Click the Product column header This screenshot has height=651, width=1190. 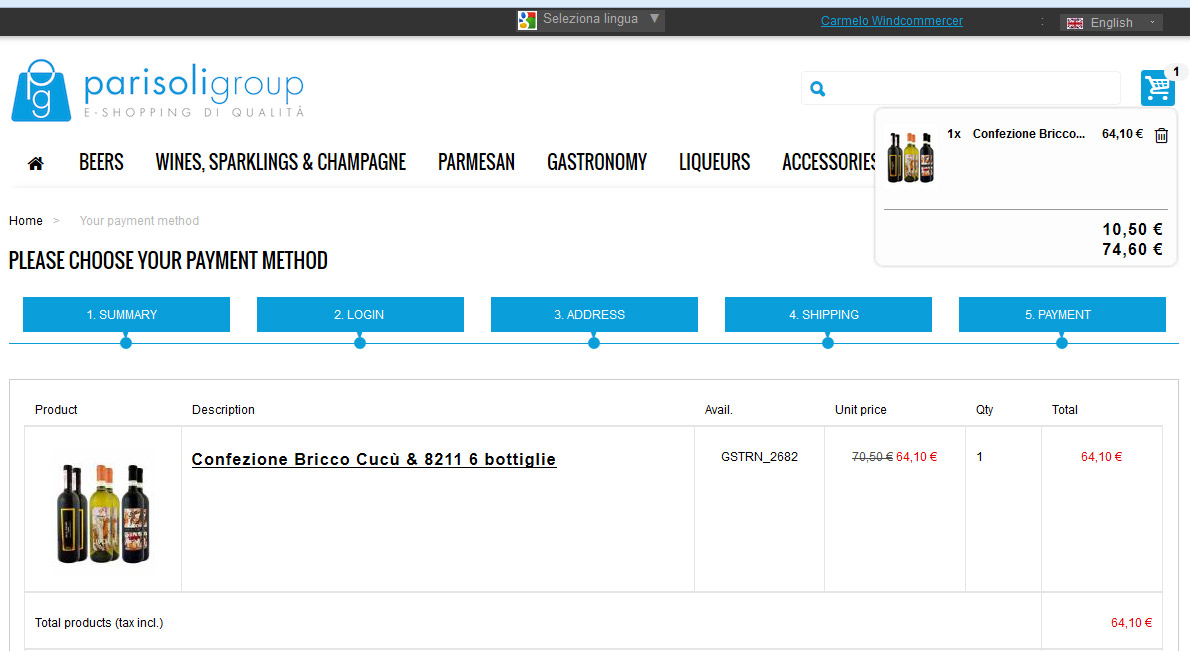56,410
